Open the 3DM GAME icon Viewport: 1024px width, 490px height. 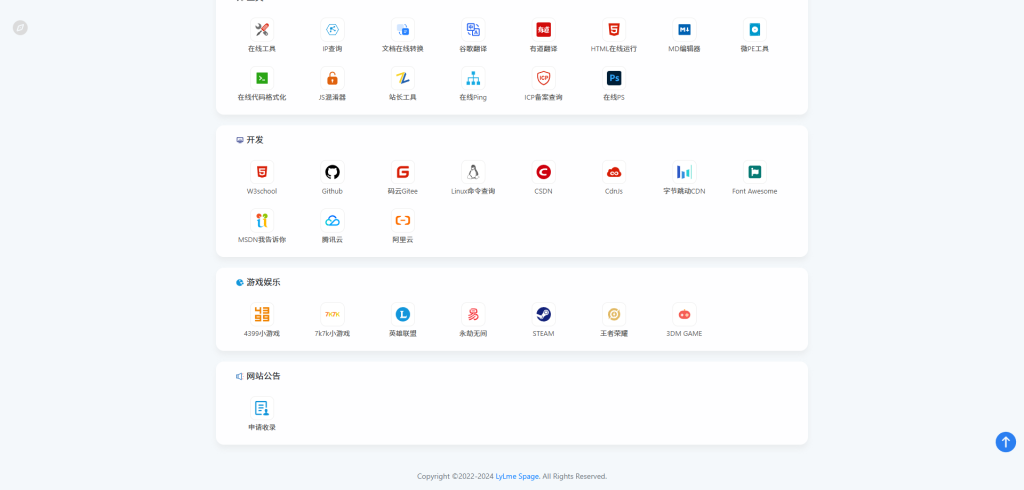tap(684, 314)
